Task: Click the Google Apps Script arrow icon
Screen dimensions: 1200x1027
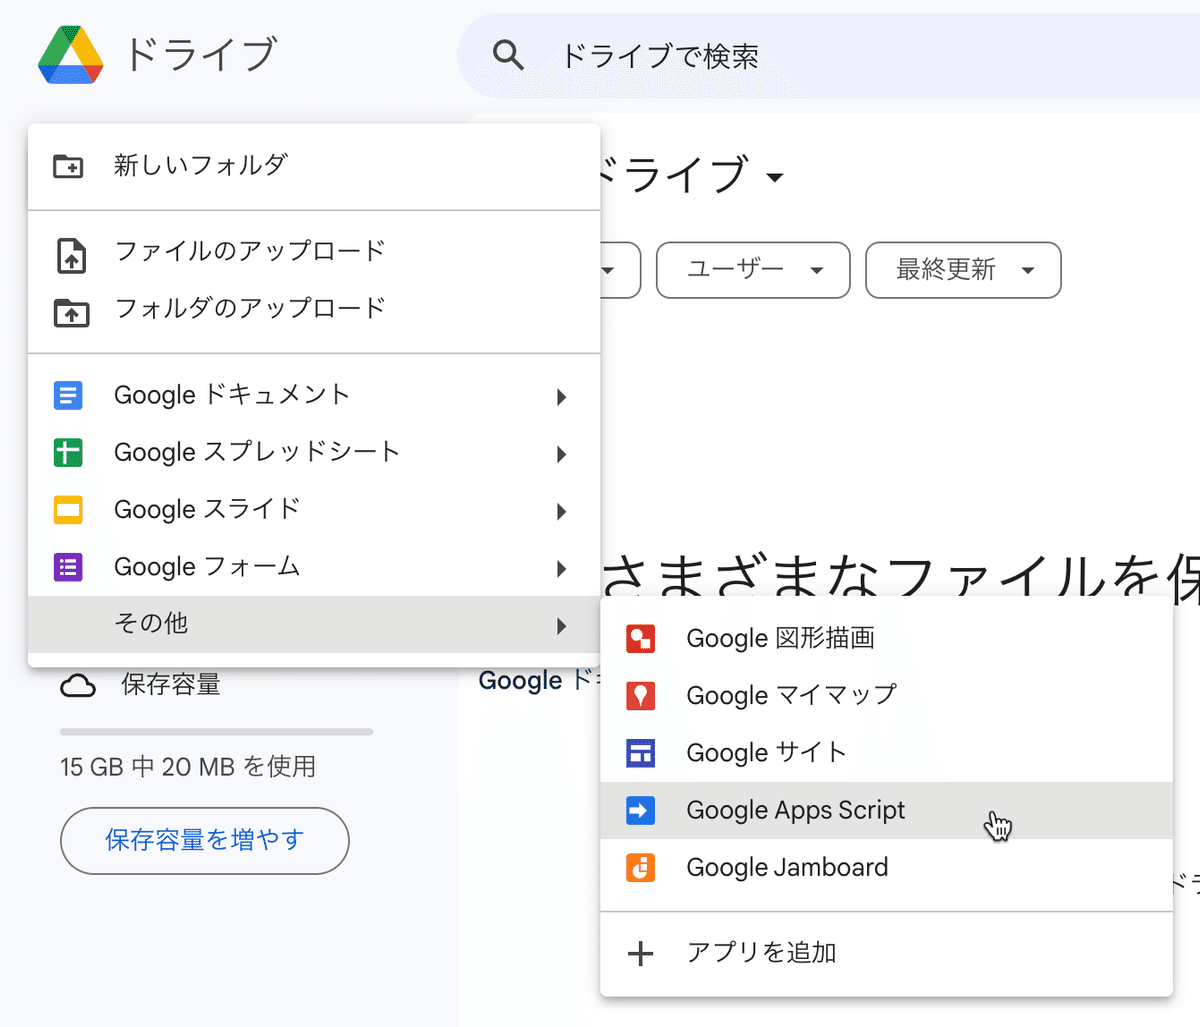Action: [640, 810]
